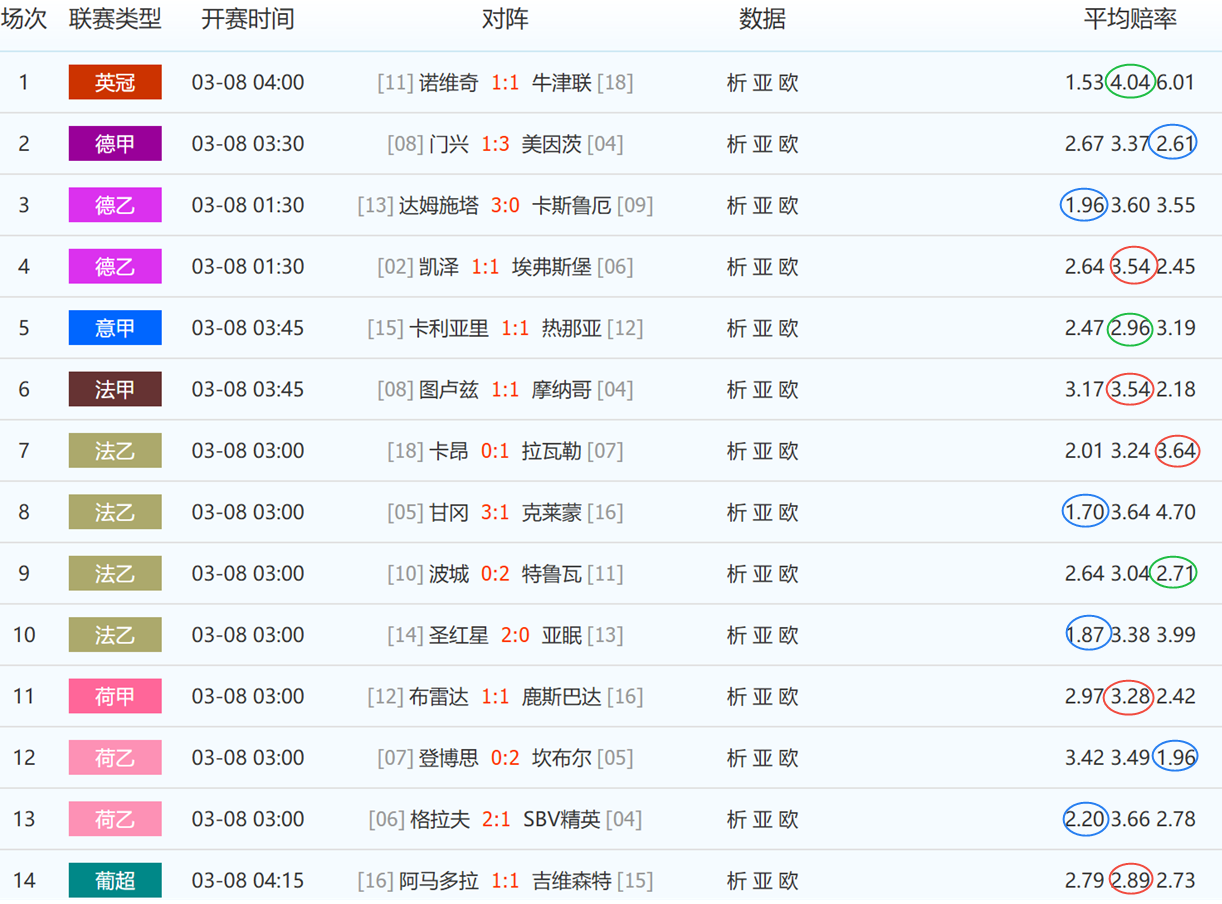
Task: Open team 埃弗斯堡 link
Action: point(551,267)
